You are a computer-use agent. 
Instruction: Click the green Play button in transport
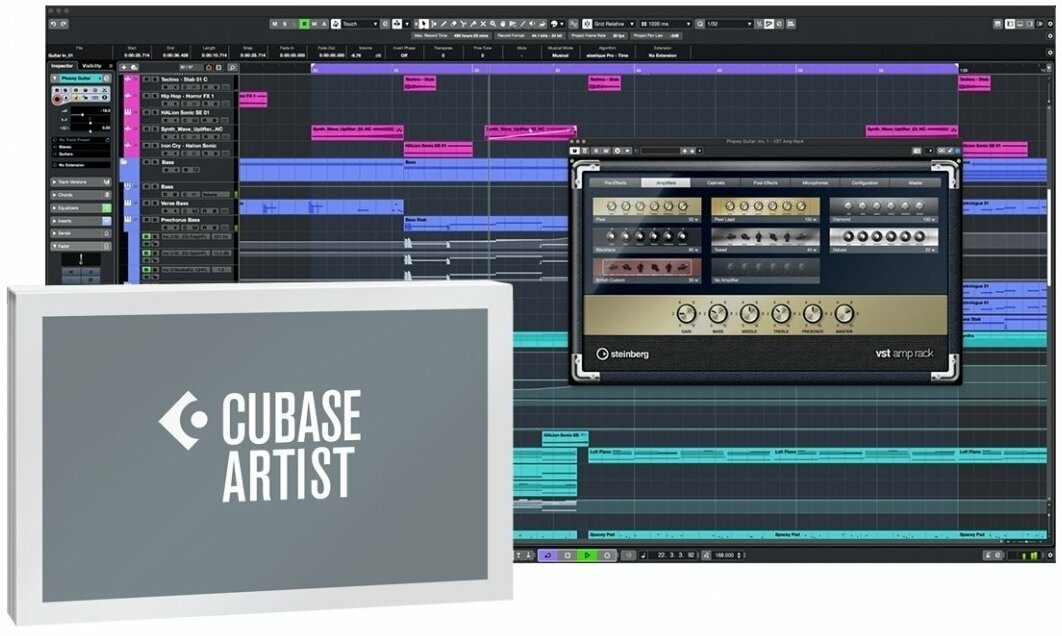pos(587,555)
